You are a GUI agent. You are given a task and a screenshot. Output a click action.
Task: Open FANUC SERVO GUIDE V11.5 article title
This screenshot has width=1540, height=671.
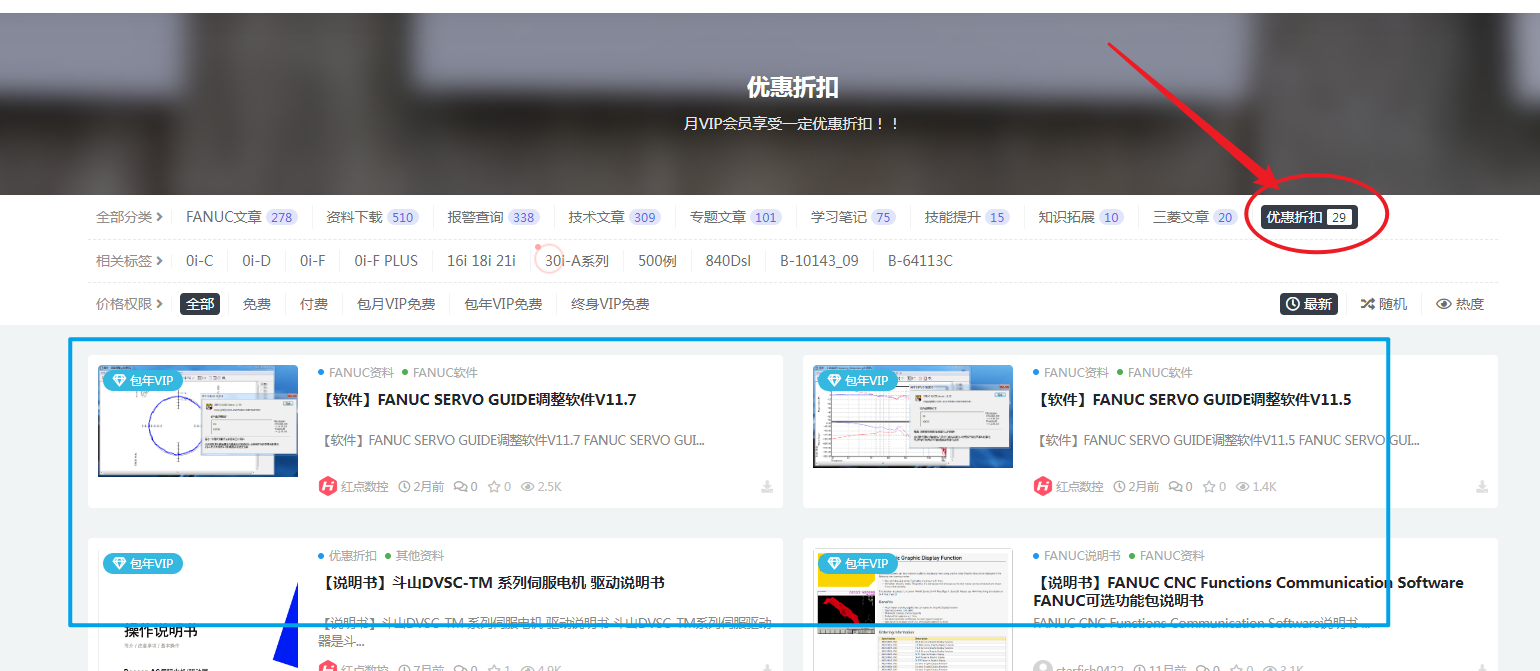[1192, 400]
